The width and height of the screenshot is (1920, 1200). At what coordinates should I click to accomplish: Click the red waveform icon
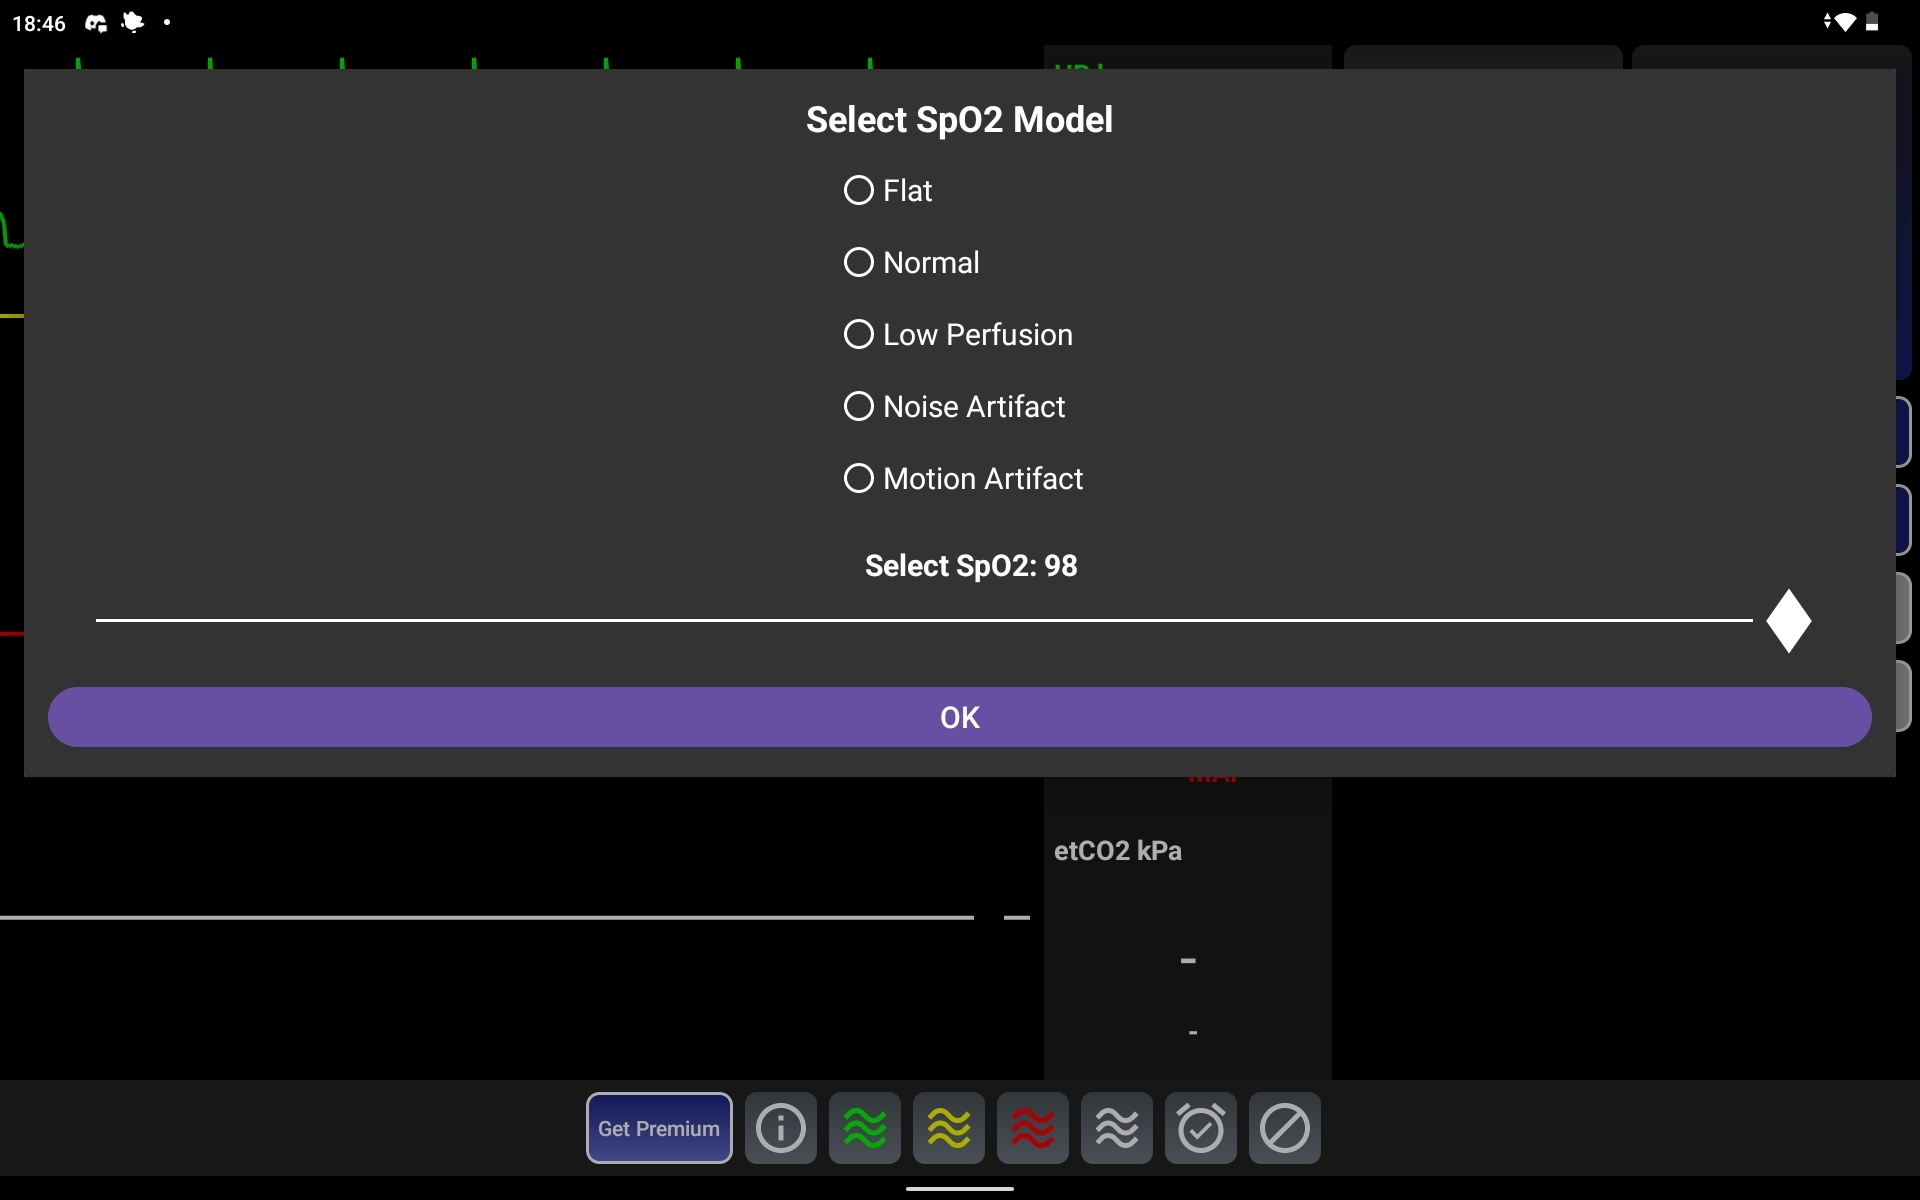pyautogui.click(x=1032, y=1128)
